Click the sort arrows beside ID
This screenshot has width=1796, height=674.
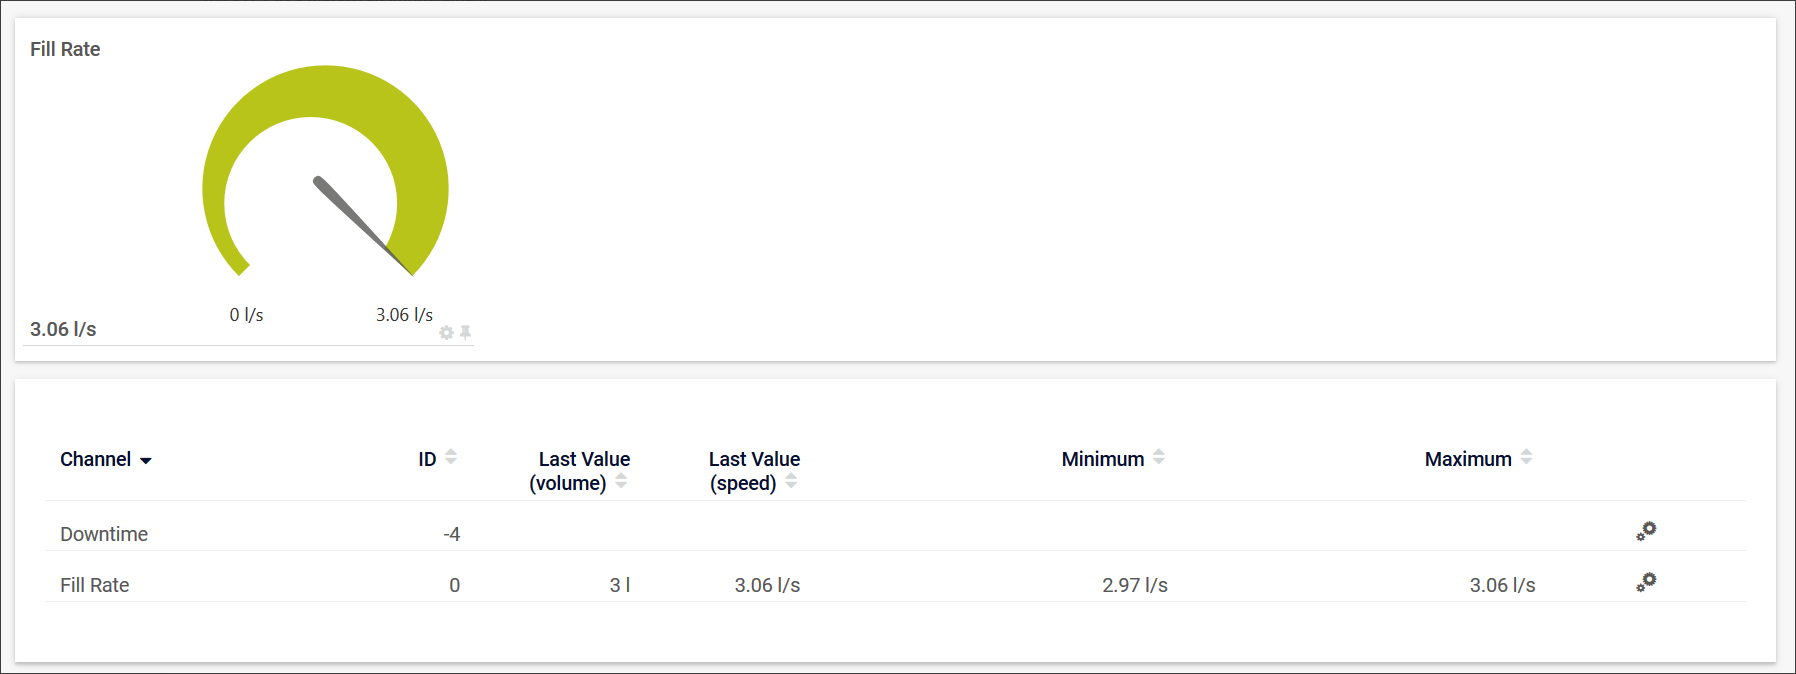451,457
